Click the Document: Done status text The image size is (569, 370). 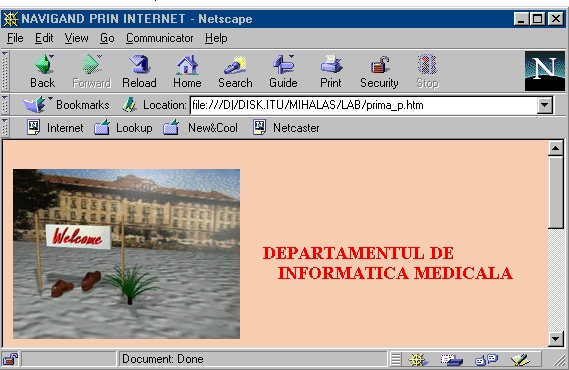click(x=163, y=359)
